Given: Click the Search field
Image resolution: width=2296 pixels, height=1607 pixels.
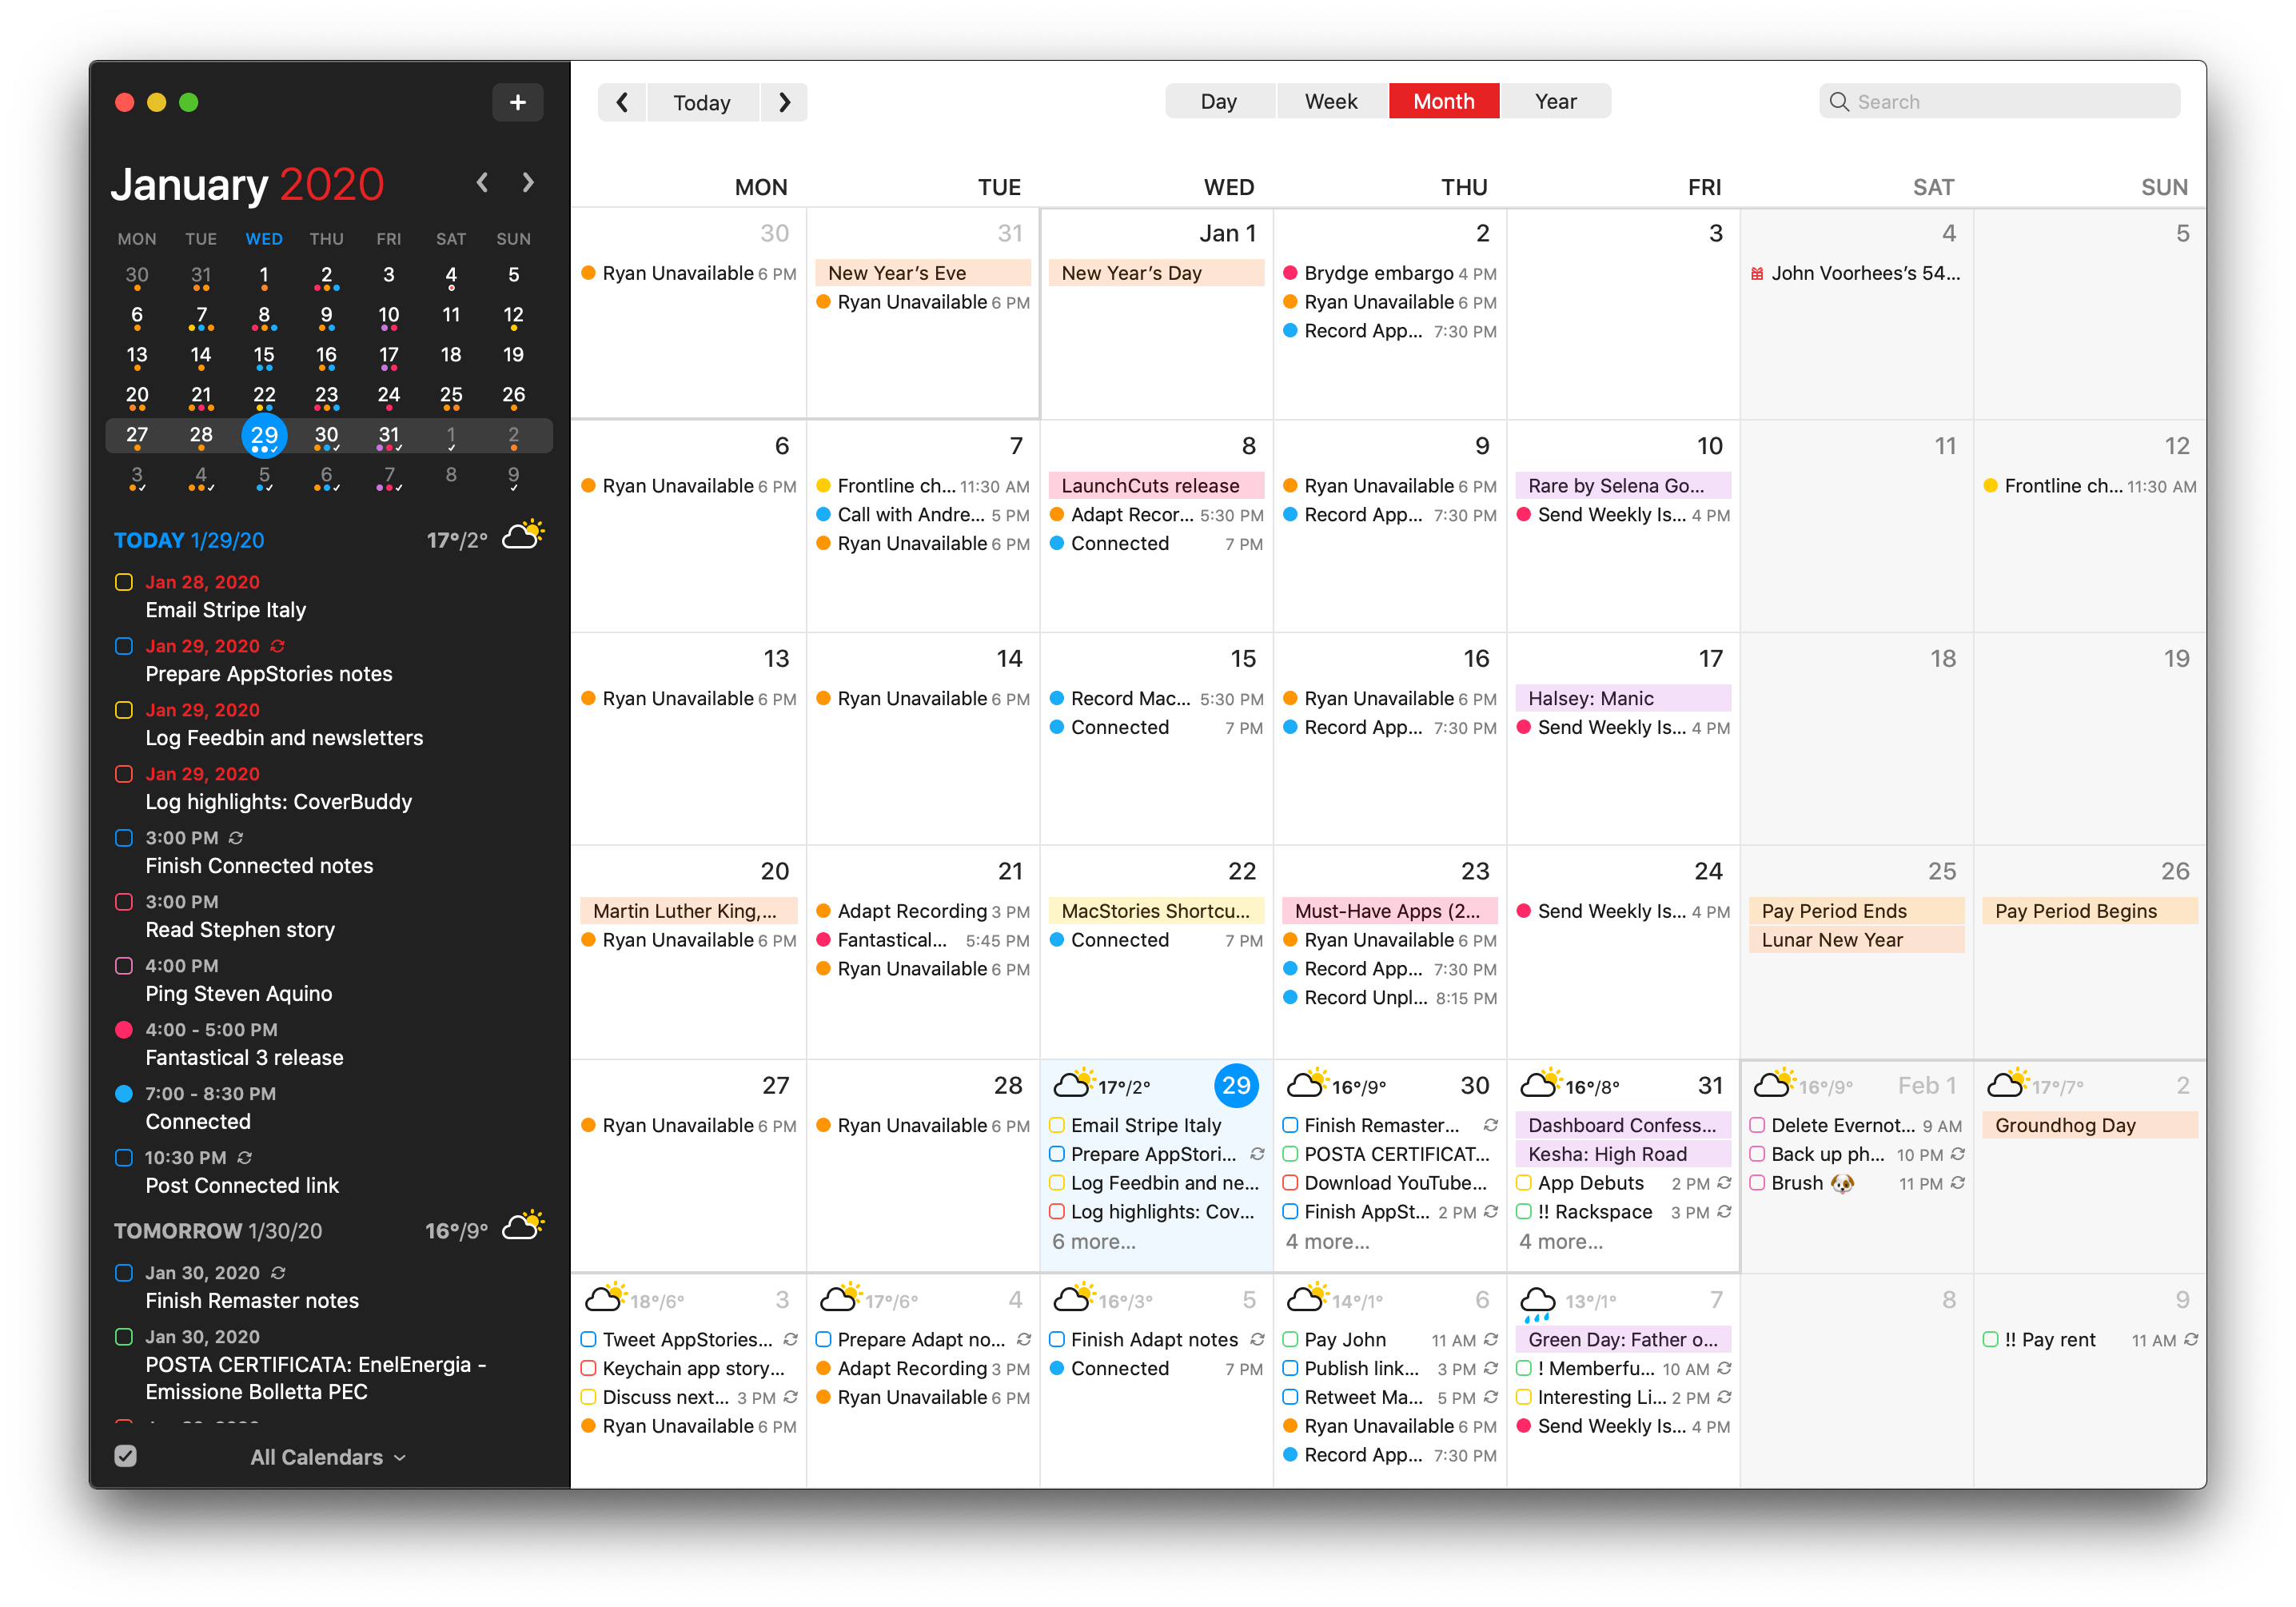Looking at the screenshot, I should [x=2000, y=101].
